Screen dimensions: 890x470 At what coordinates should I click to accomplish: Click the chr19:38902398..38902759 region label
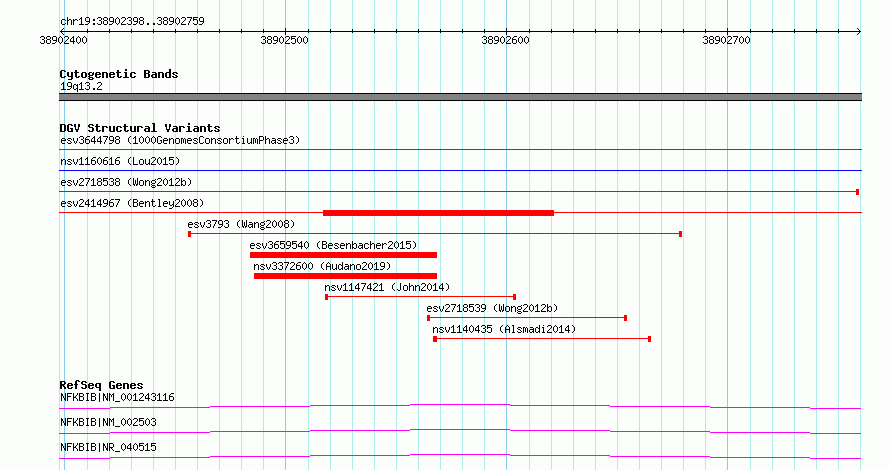[132, 21]
